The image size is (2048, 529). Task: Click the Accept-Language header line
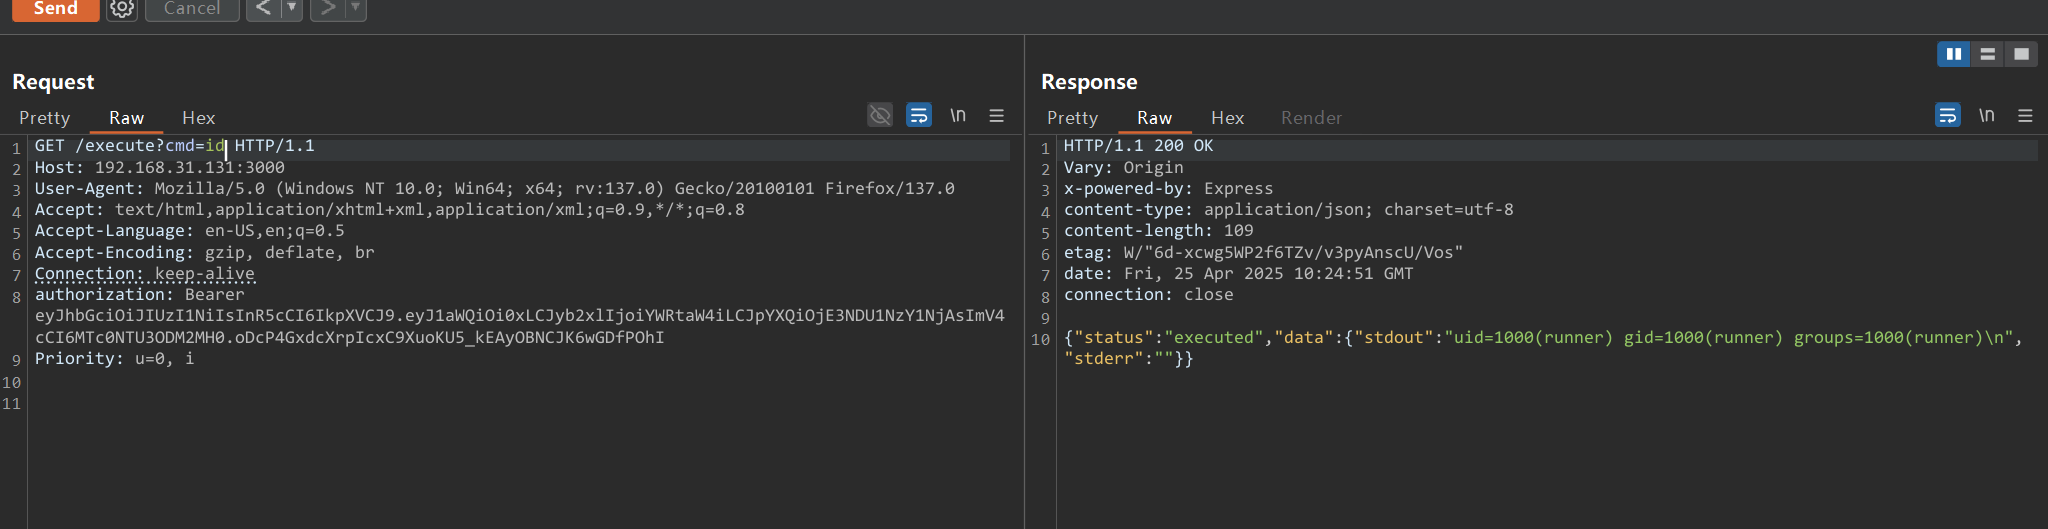point(190,231)
